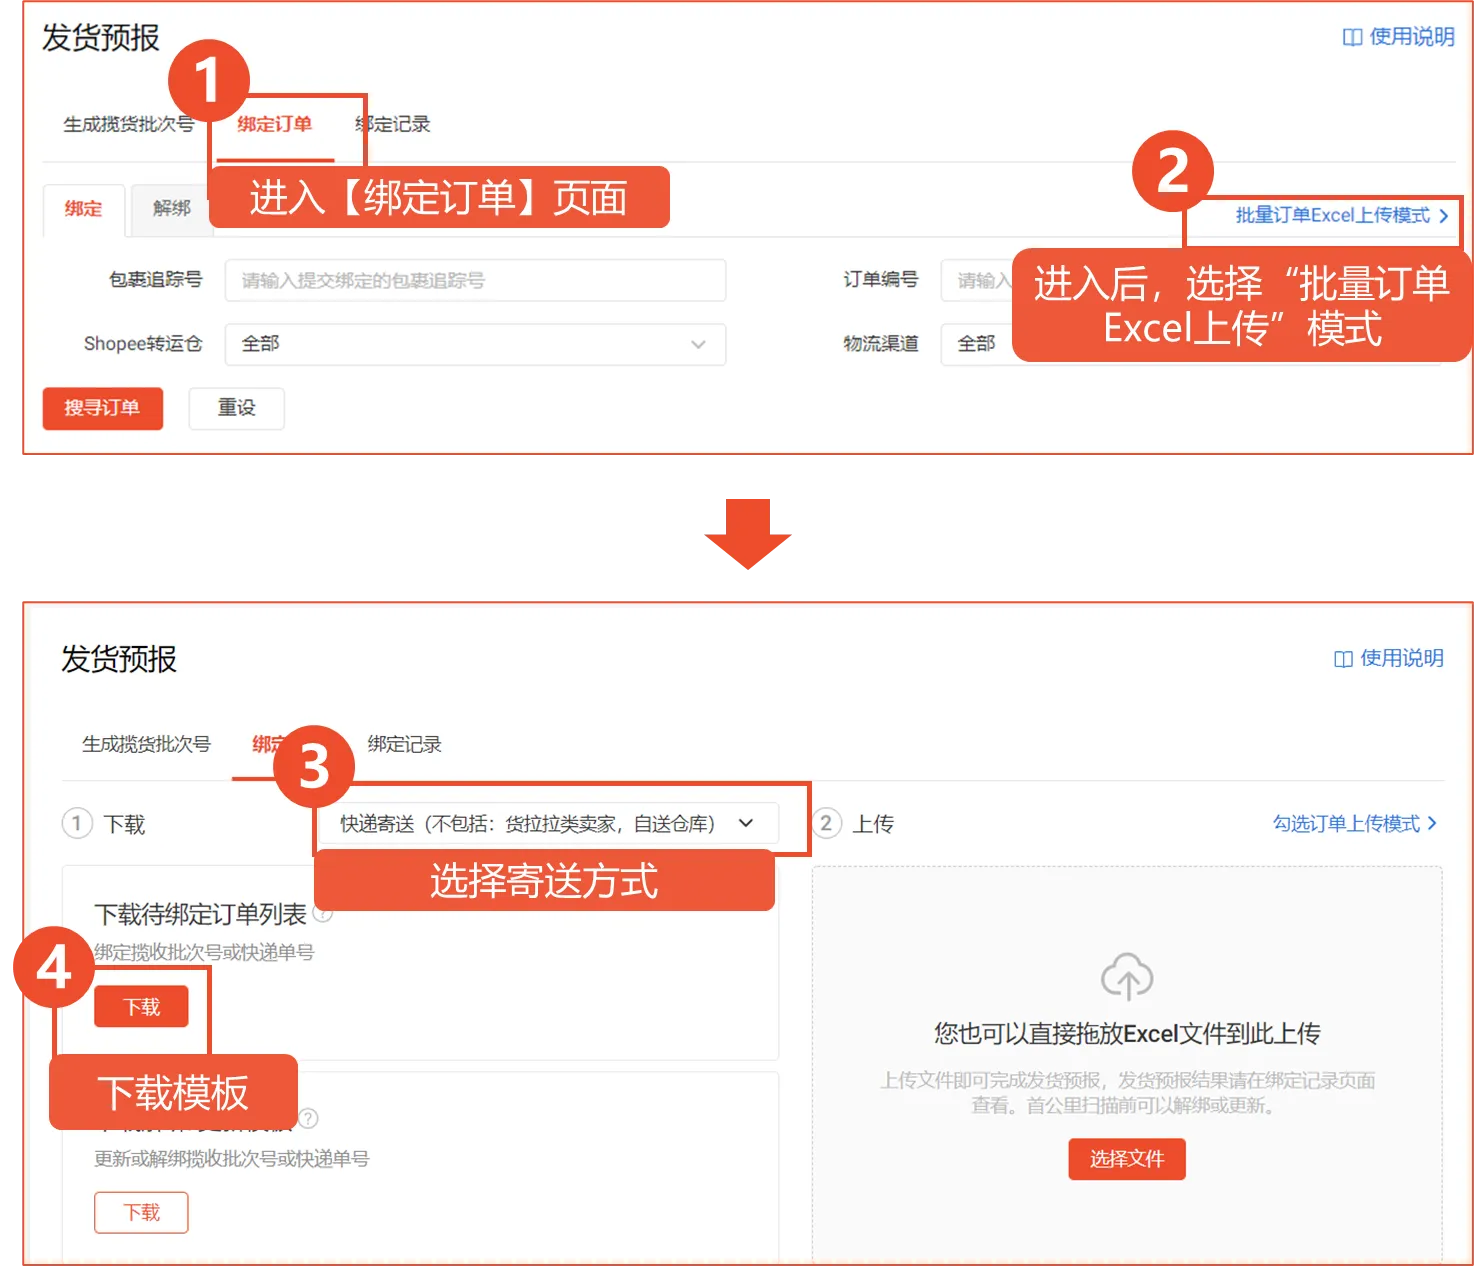Click the question mark icon in lower download section
1474x1266 pixels.
[x=309, y=1120]
